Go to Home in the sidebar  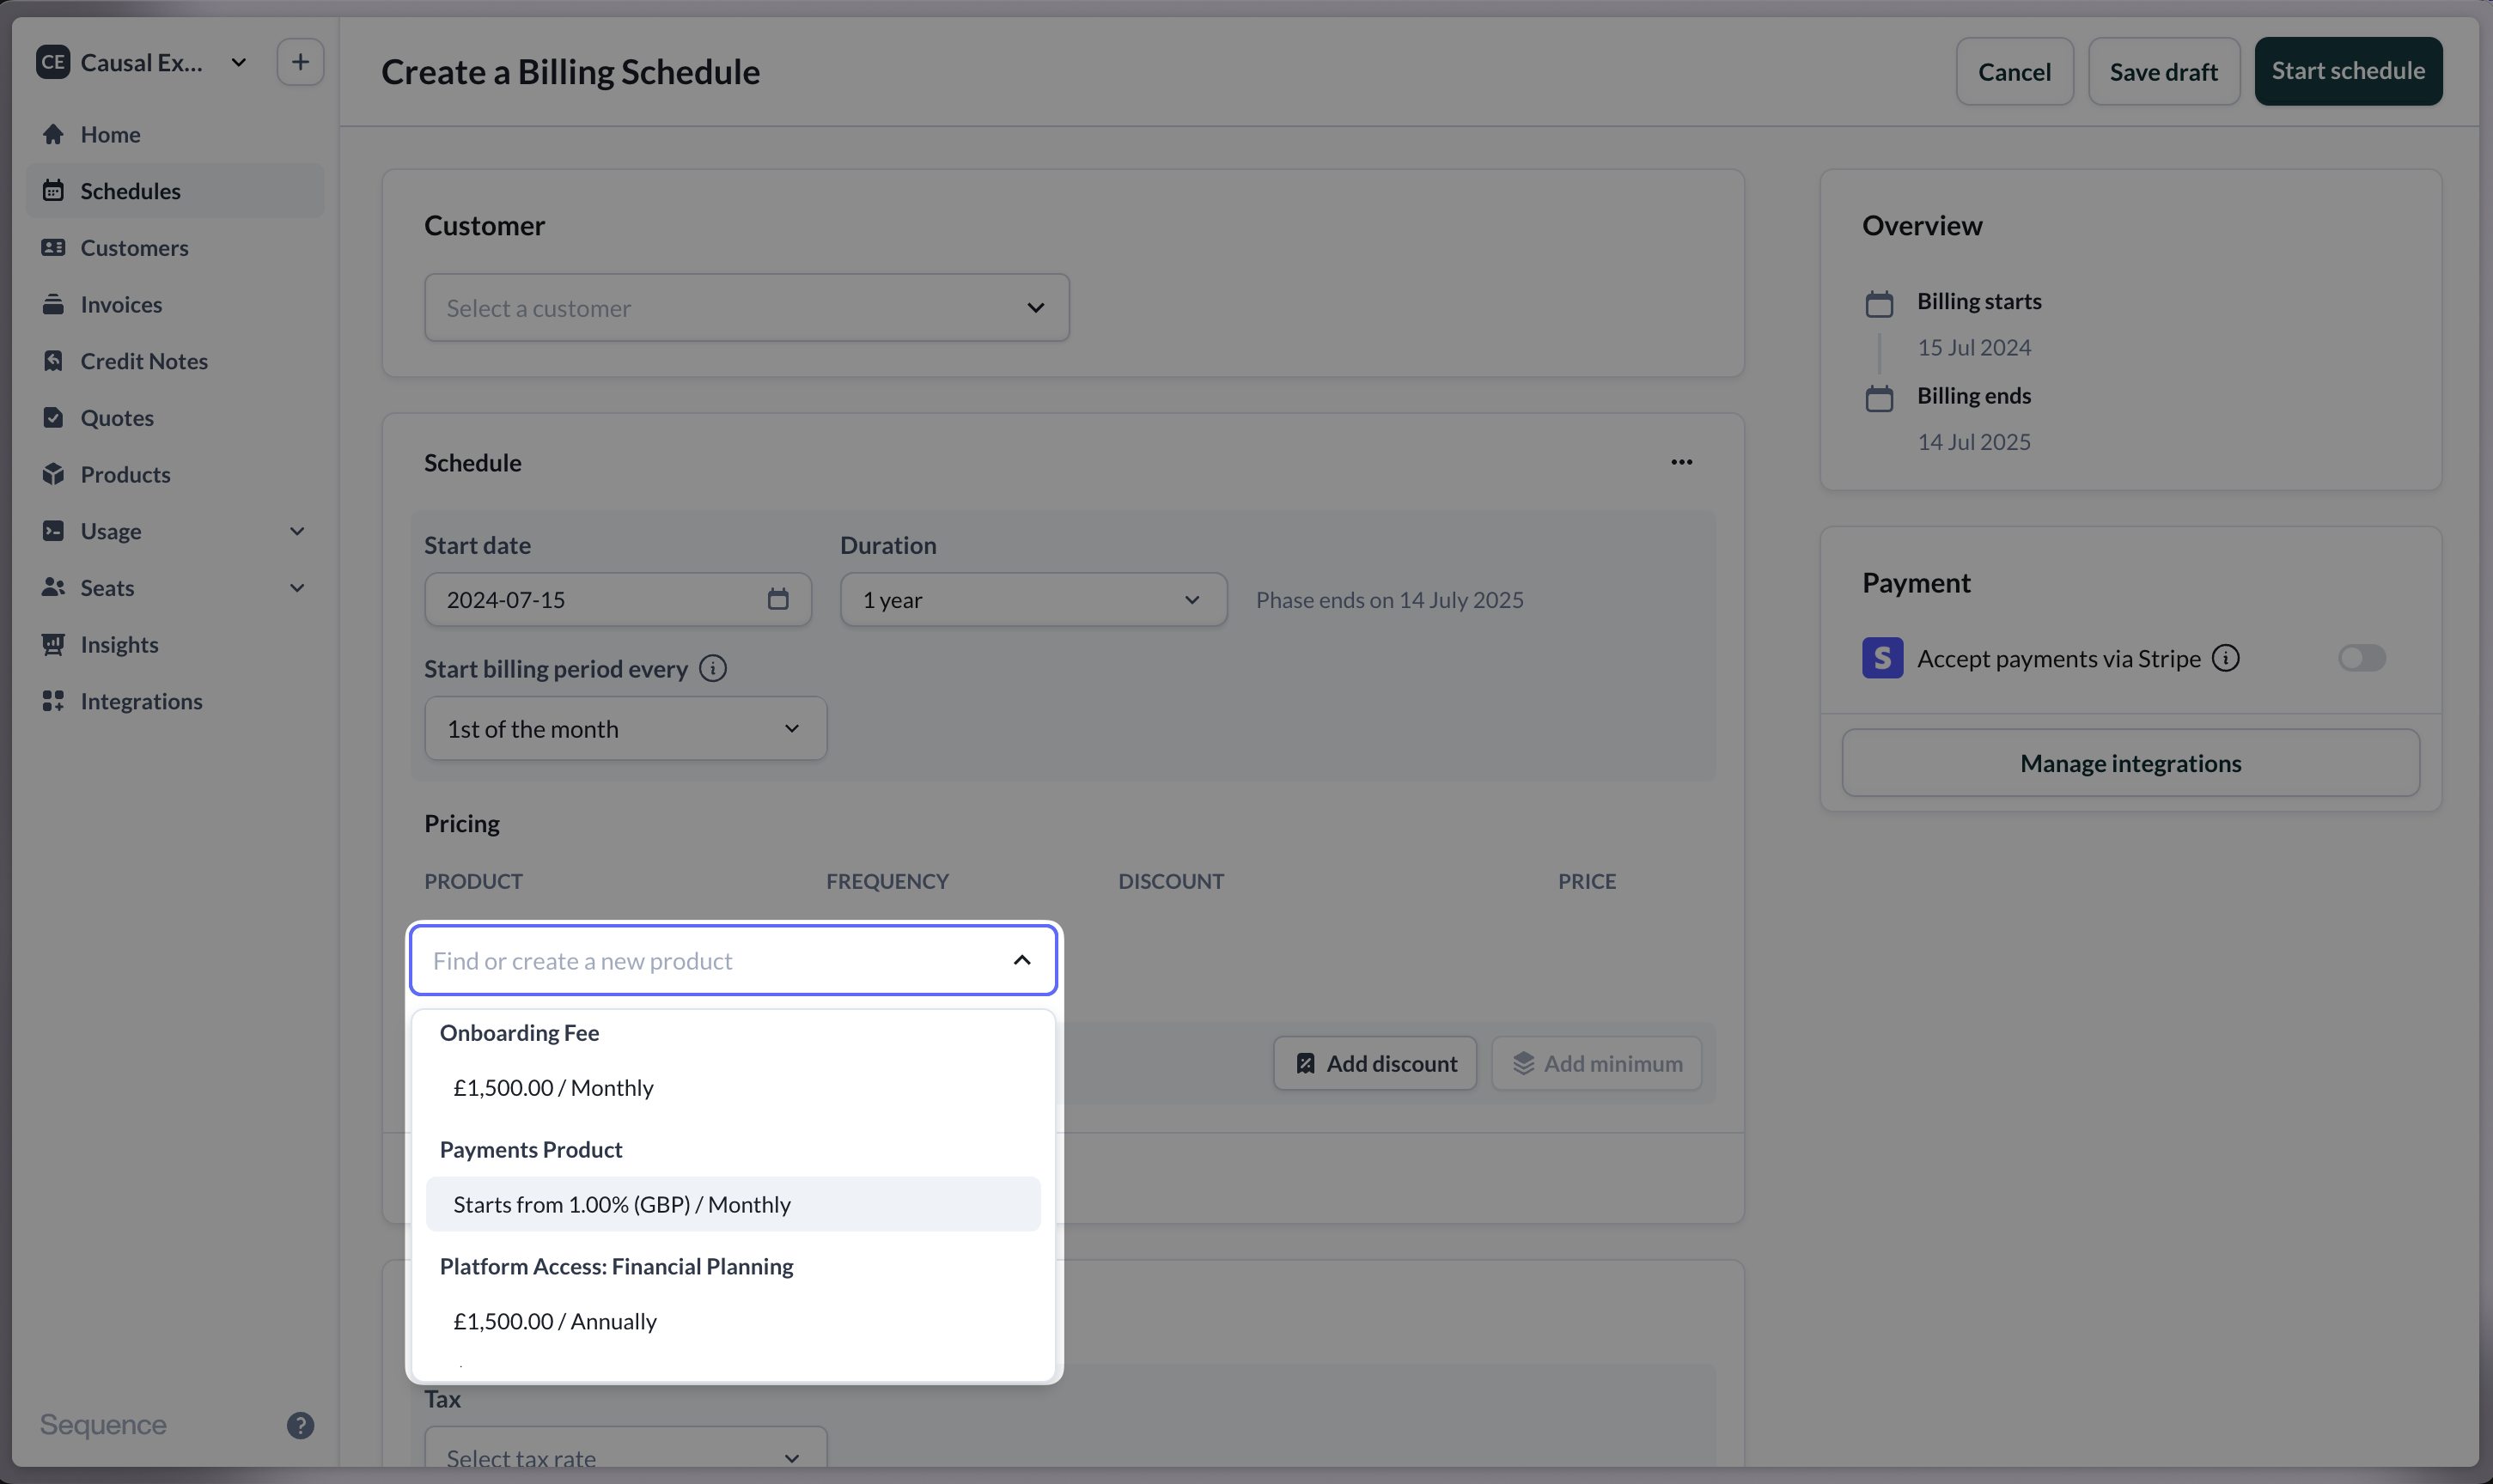click(x=175, y=134)
